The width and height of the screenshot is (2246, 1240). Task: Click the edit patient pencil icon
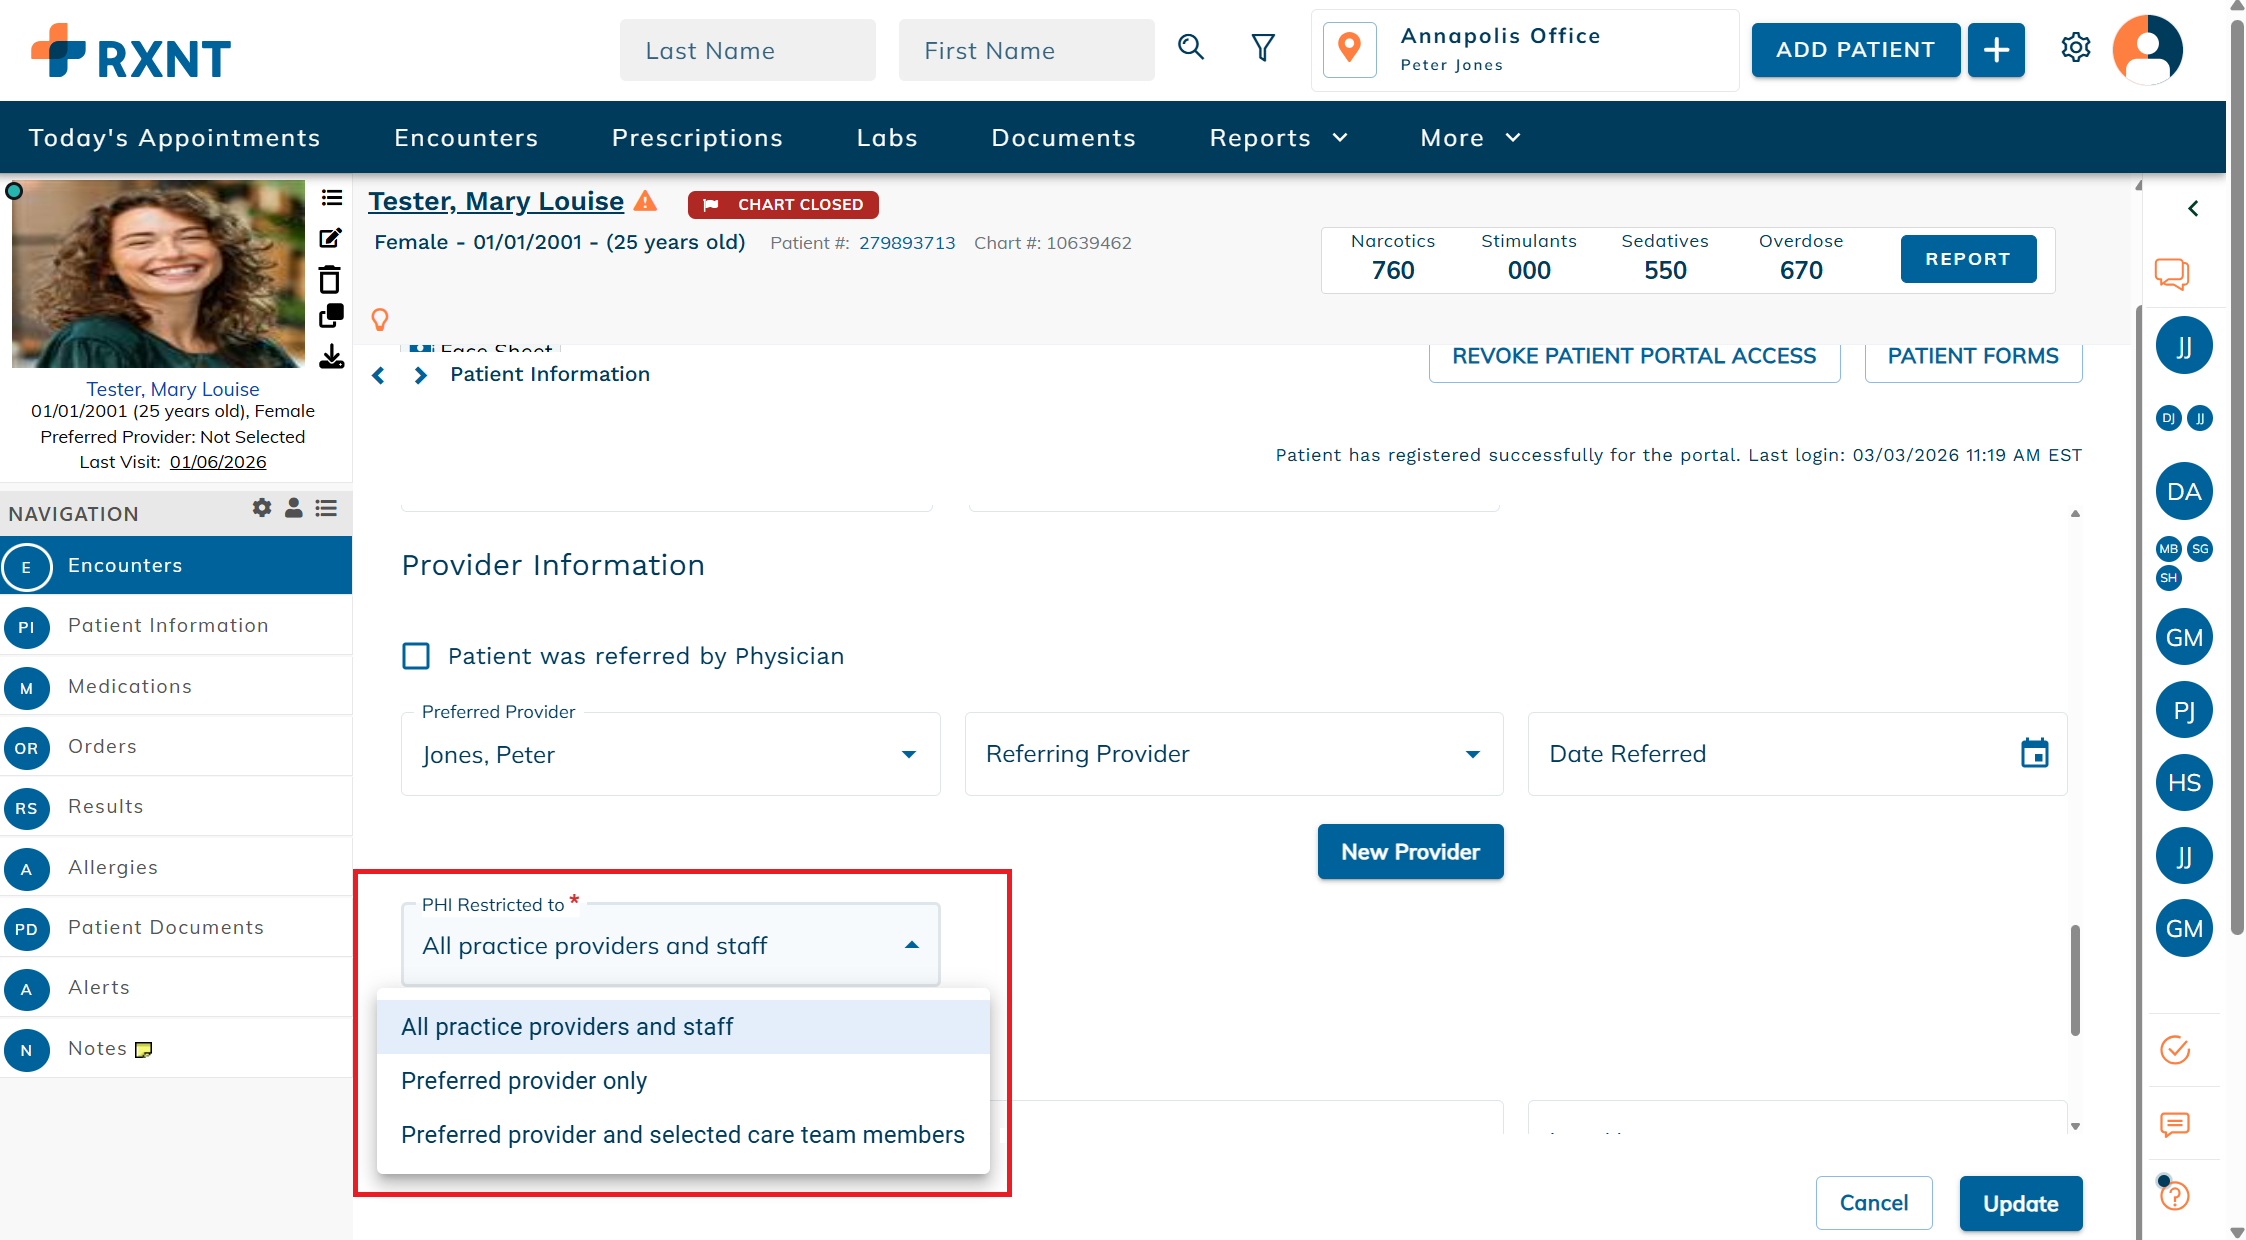(330, 238)
